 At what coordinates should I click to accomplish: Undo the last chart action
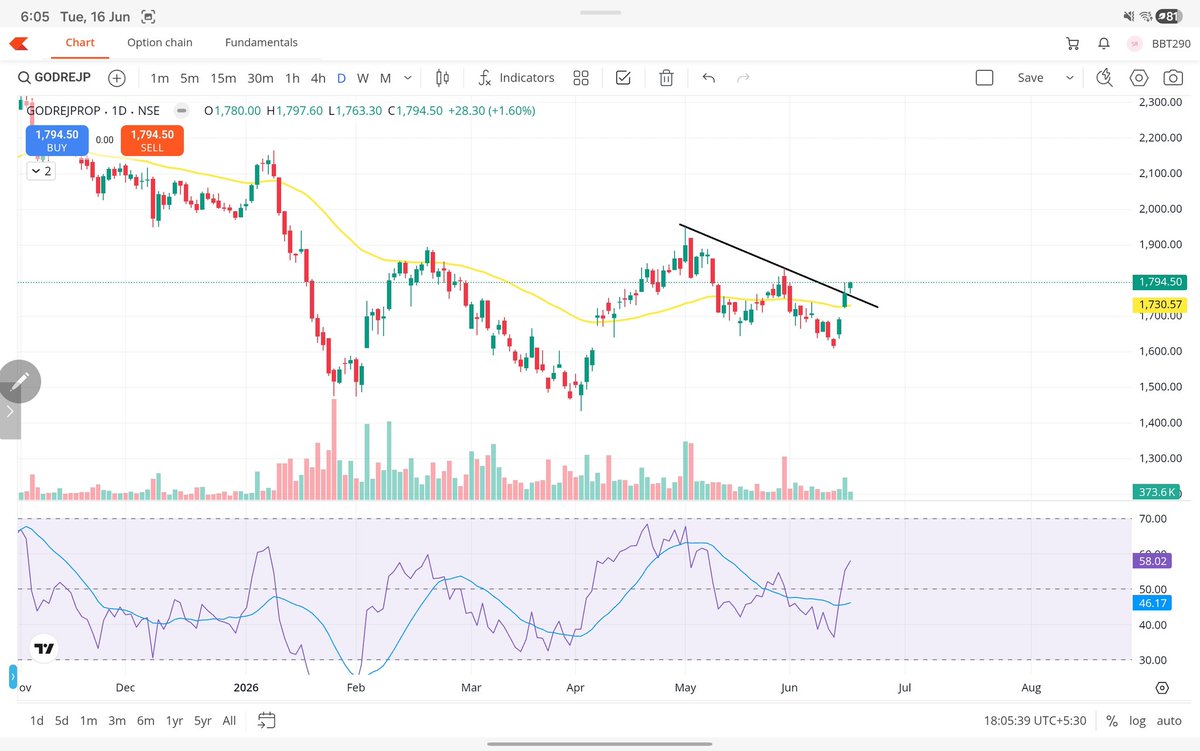pos(709,78)
